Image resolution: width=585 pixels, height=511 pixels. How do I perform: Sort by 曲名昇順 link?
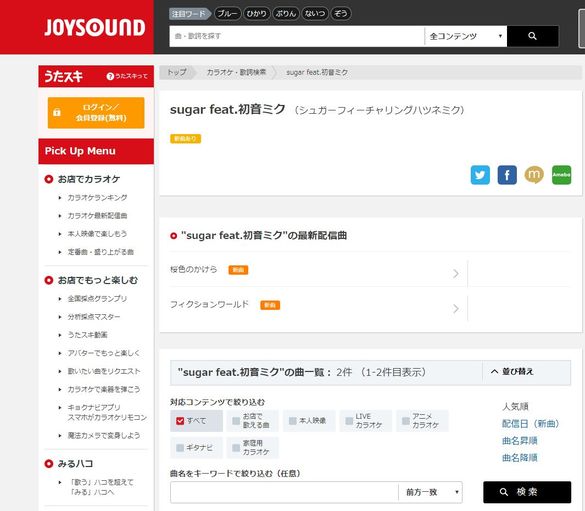[x=520, y=441]
